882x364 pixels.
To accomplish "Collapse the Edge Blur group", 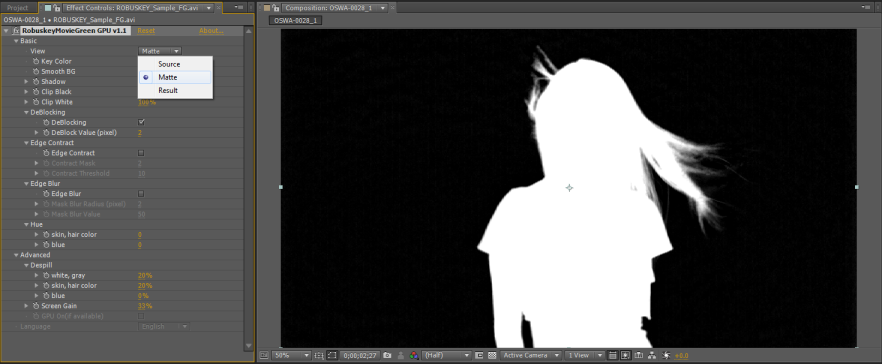I will pos(26,183).
